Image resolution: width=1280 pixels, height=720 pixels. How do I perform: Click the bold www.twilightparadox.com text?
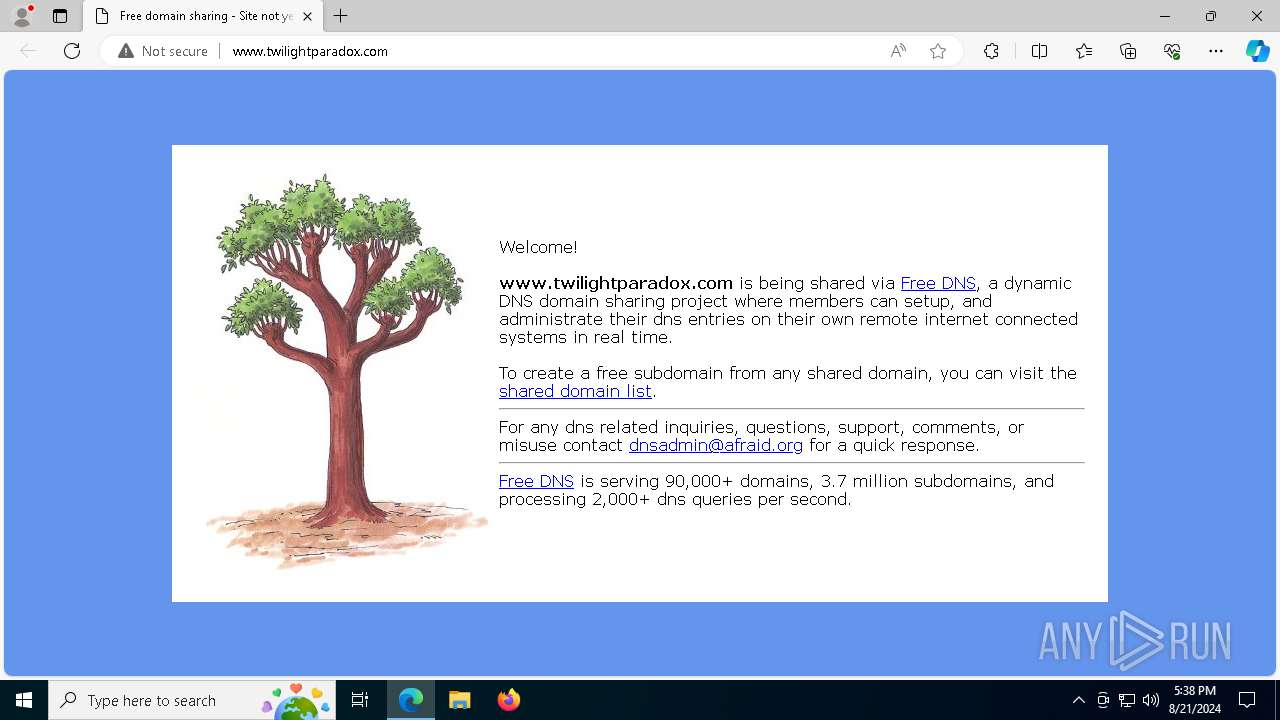click(616, 283)
